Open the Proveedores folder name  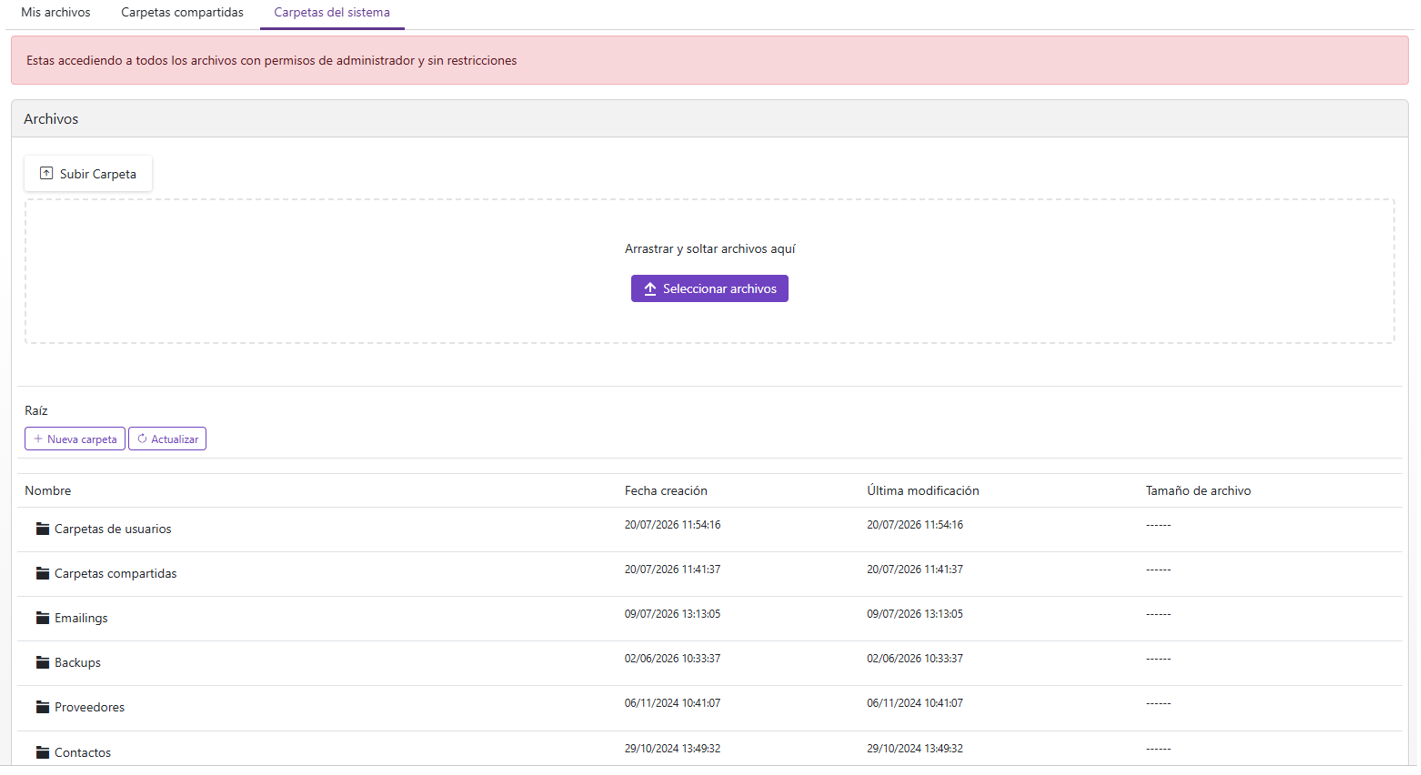click(89, 707)
